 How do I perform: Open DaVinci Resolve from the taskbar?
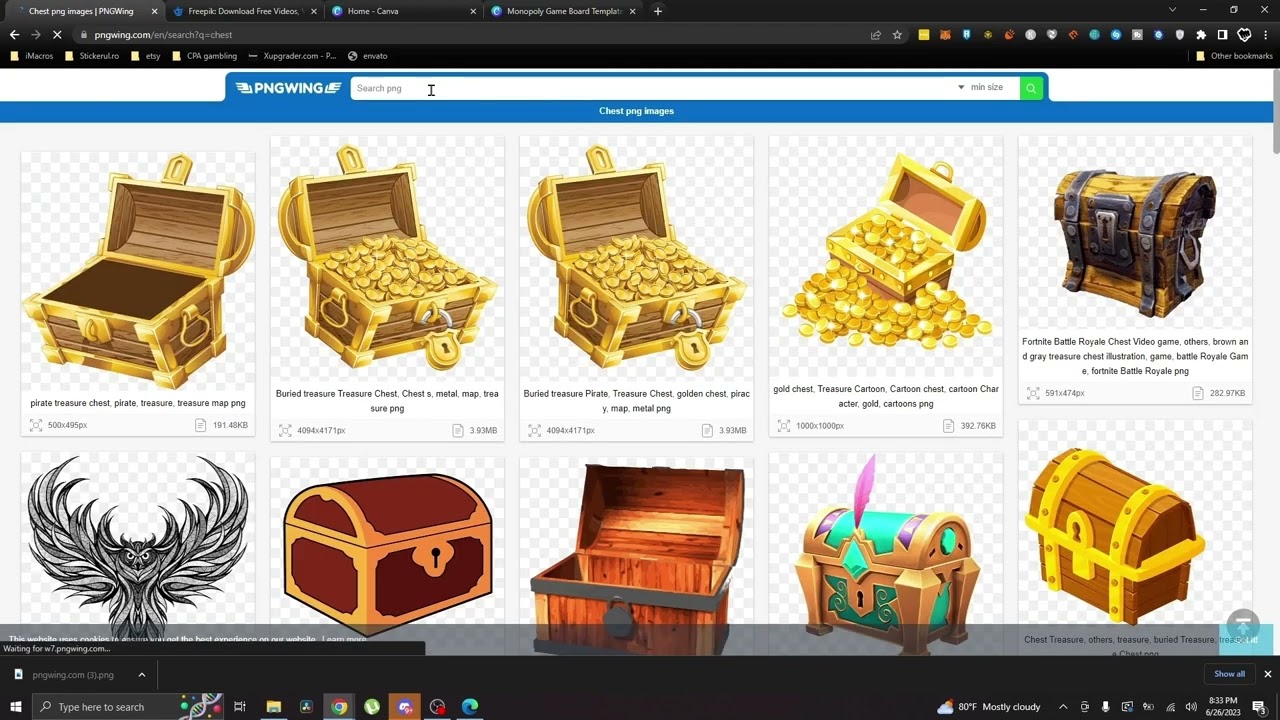(306, 707)
